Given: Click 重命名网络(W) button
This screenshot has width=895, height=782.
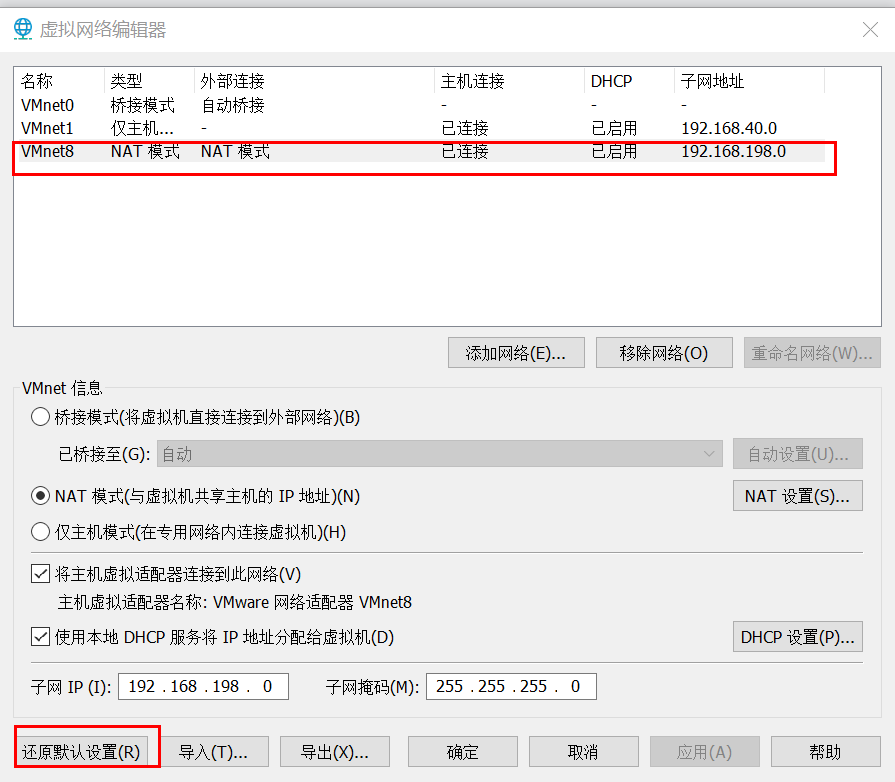Looking at the screenshot, I should (812, 353).
